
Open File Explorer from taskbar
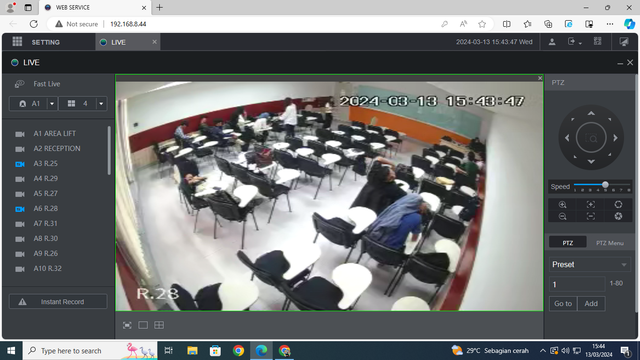(192, 351)
